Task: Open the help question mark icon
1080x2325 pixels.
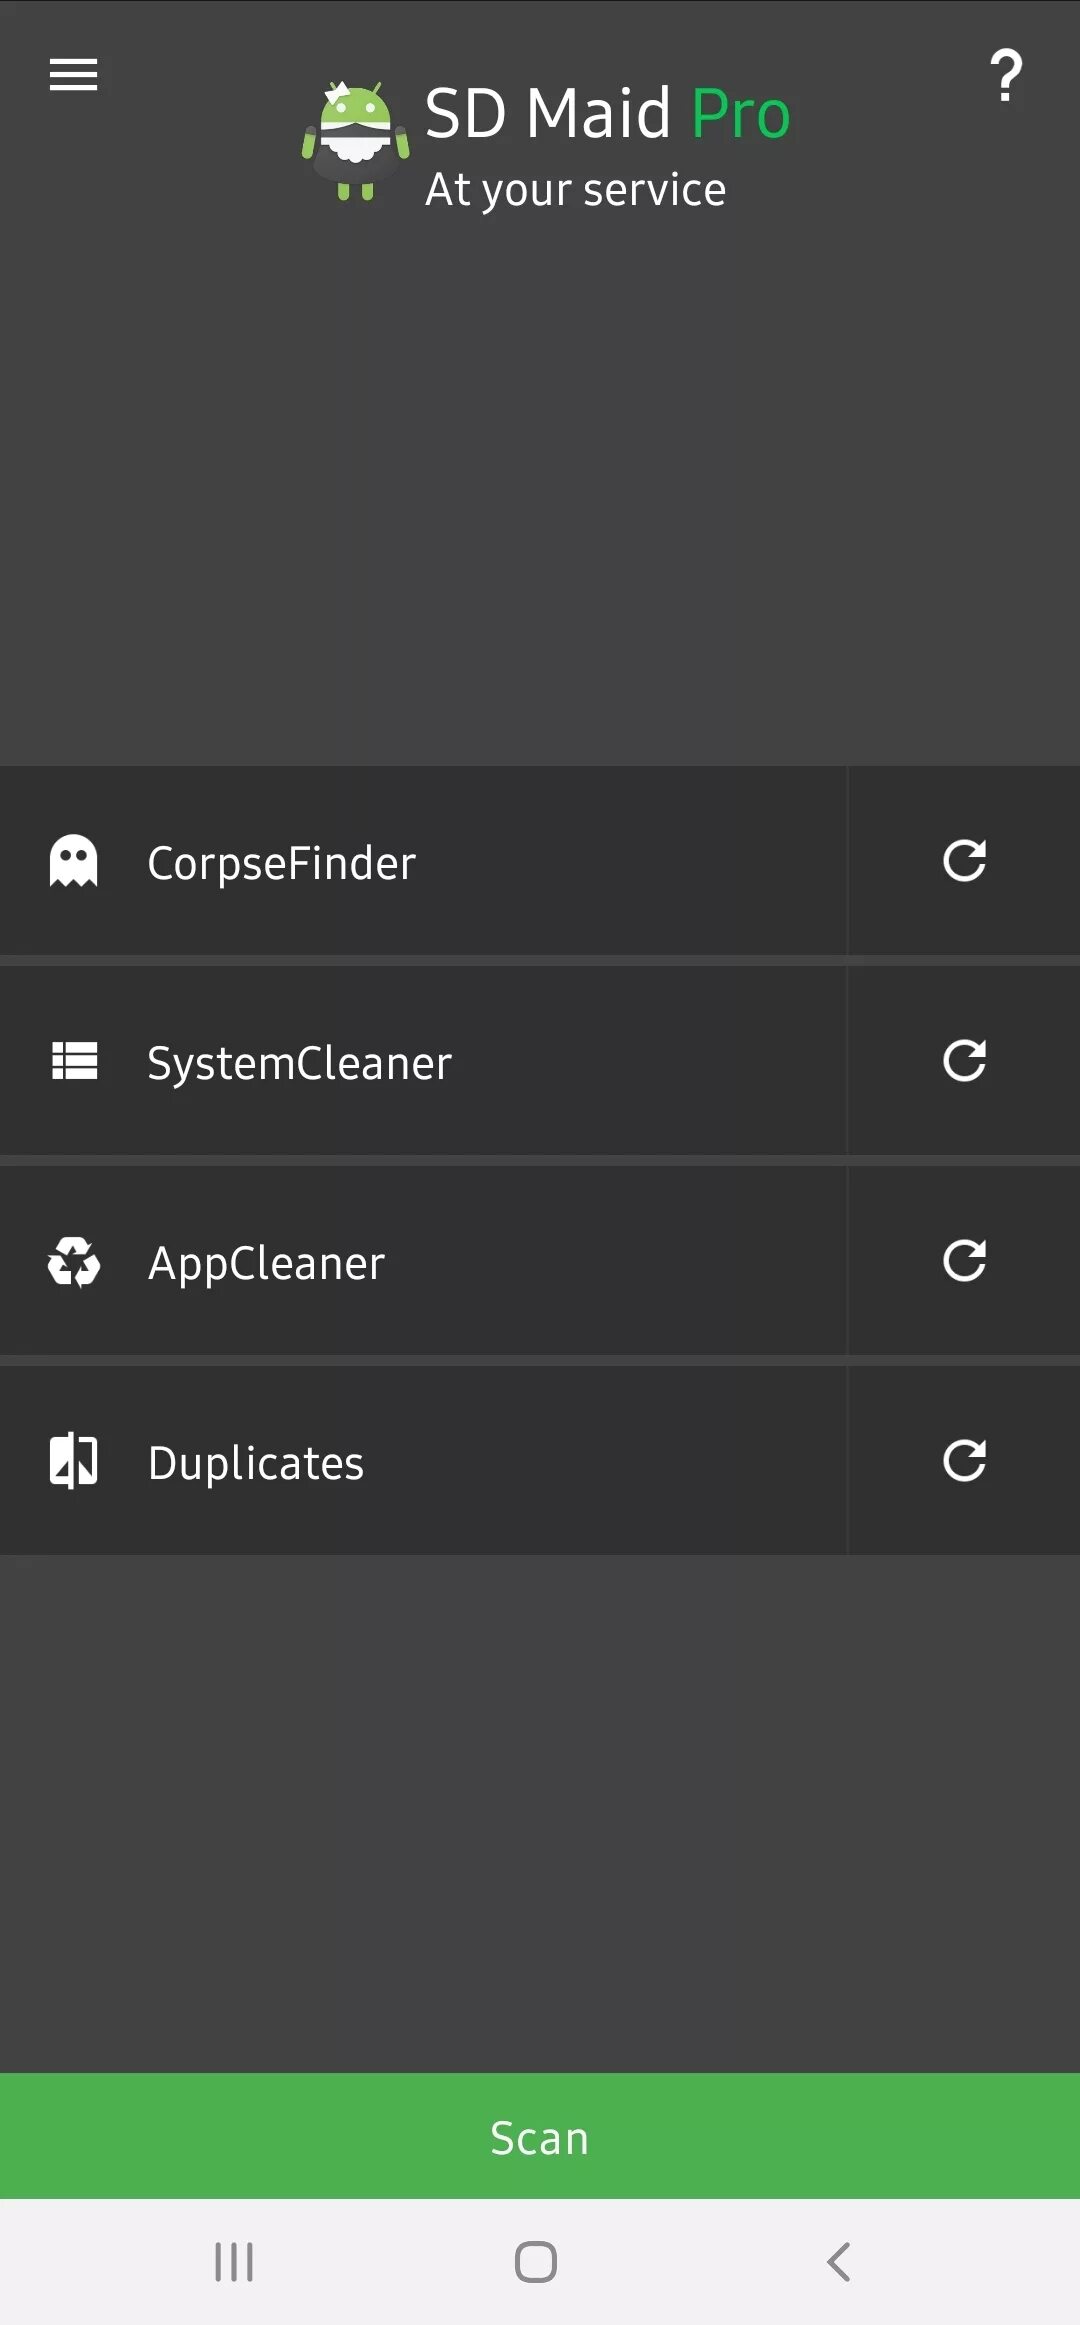Action: [1006, 76]
